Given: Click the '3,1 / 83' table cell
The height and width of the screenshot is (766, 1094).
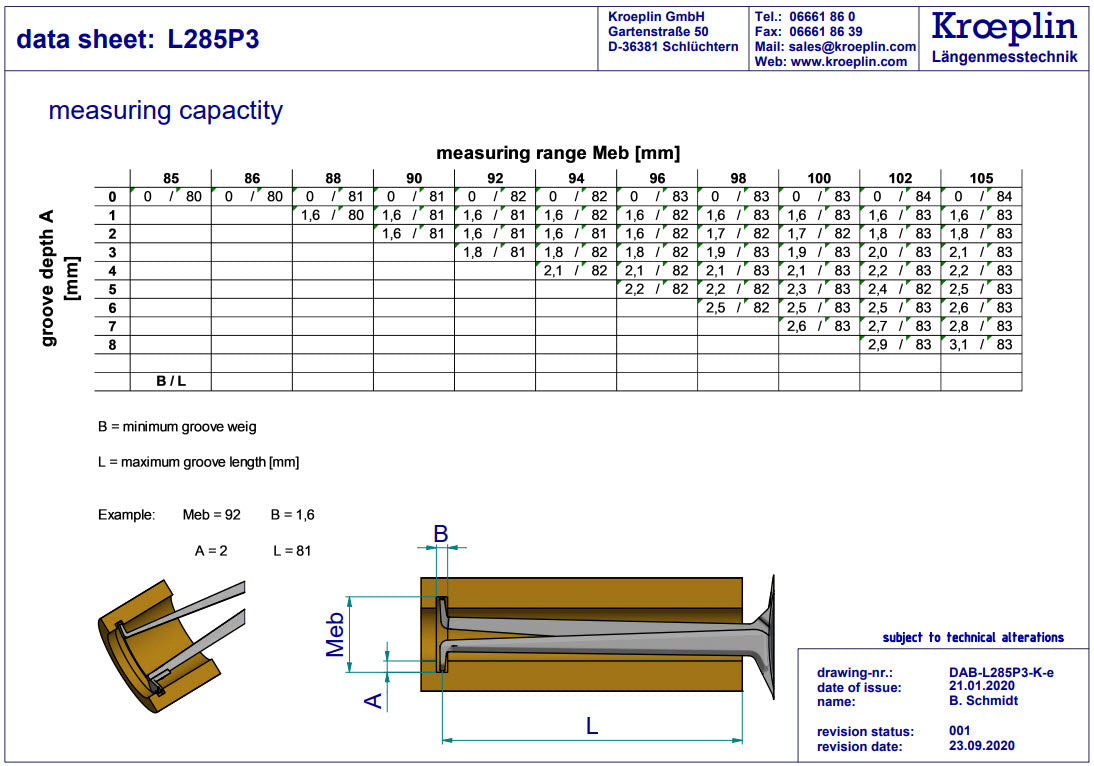Looking at the screenshot, I should click(x=981, y=345).
